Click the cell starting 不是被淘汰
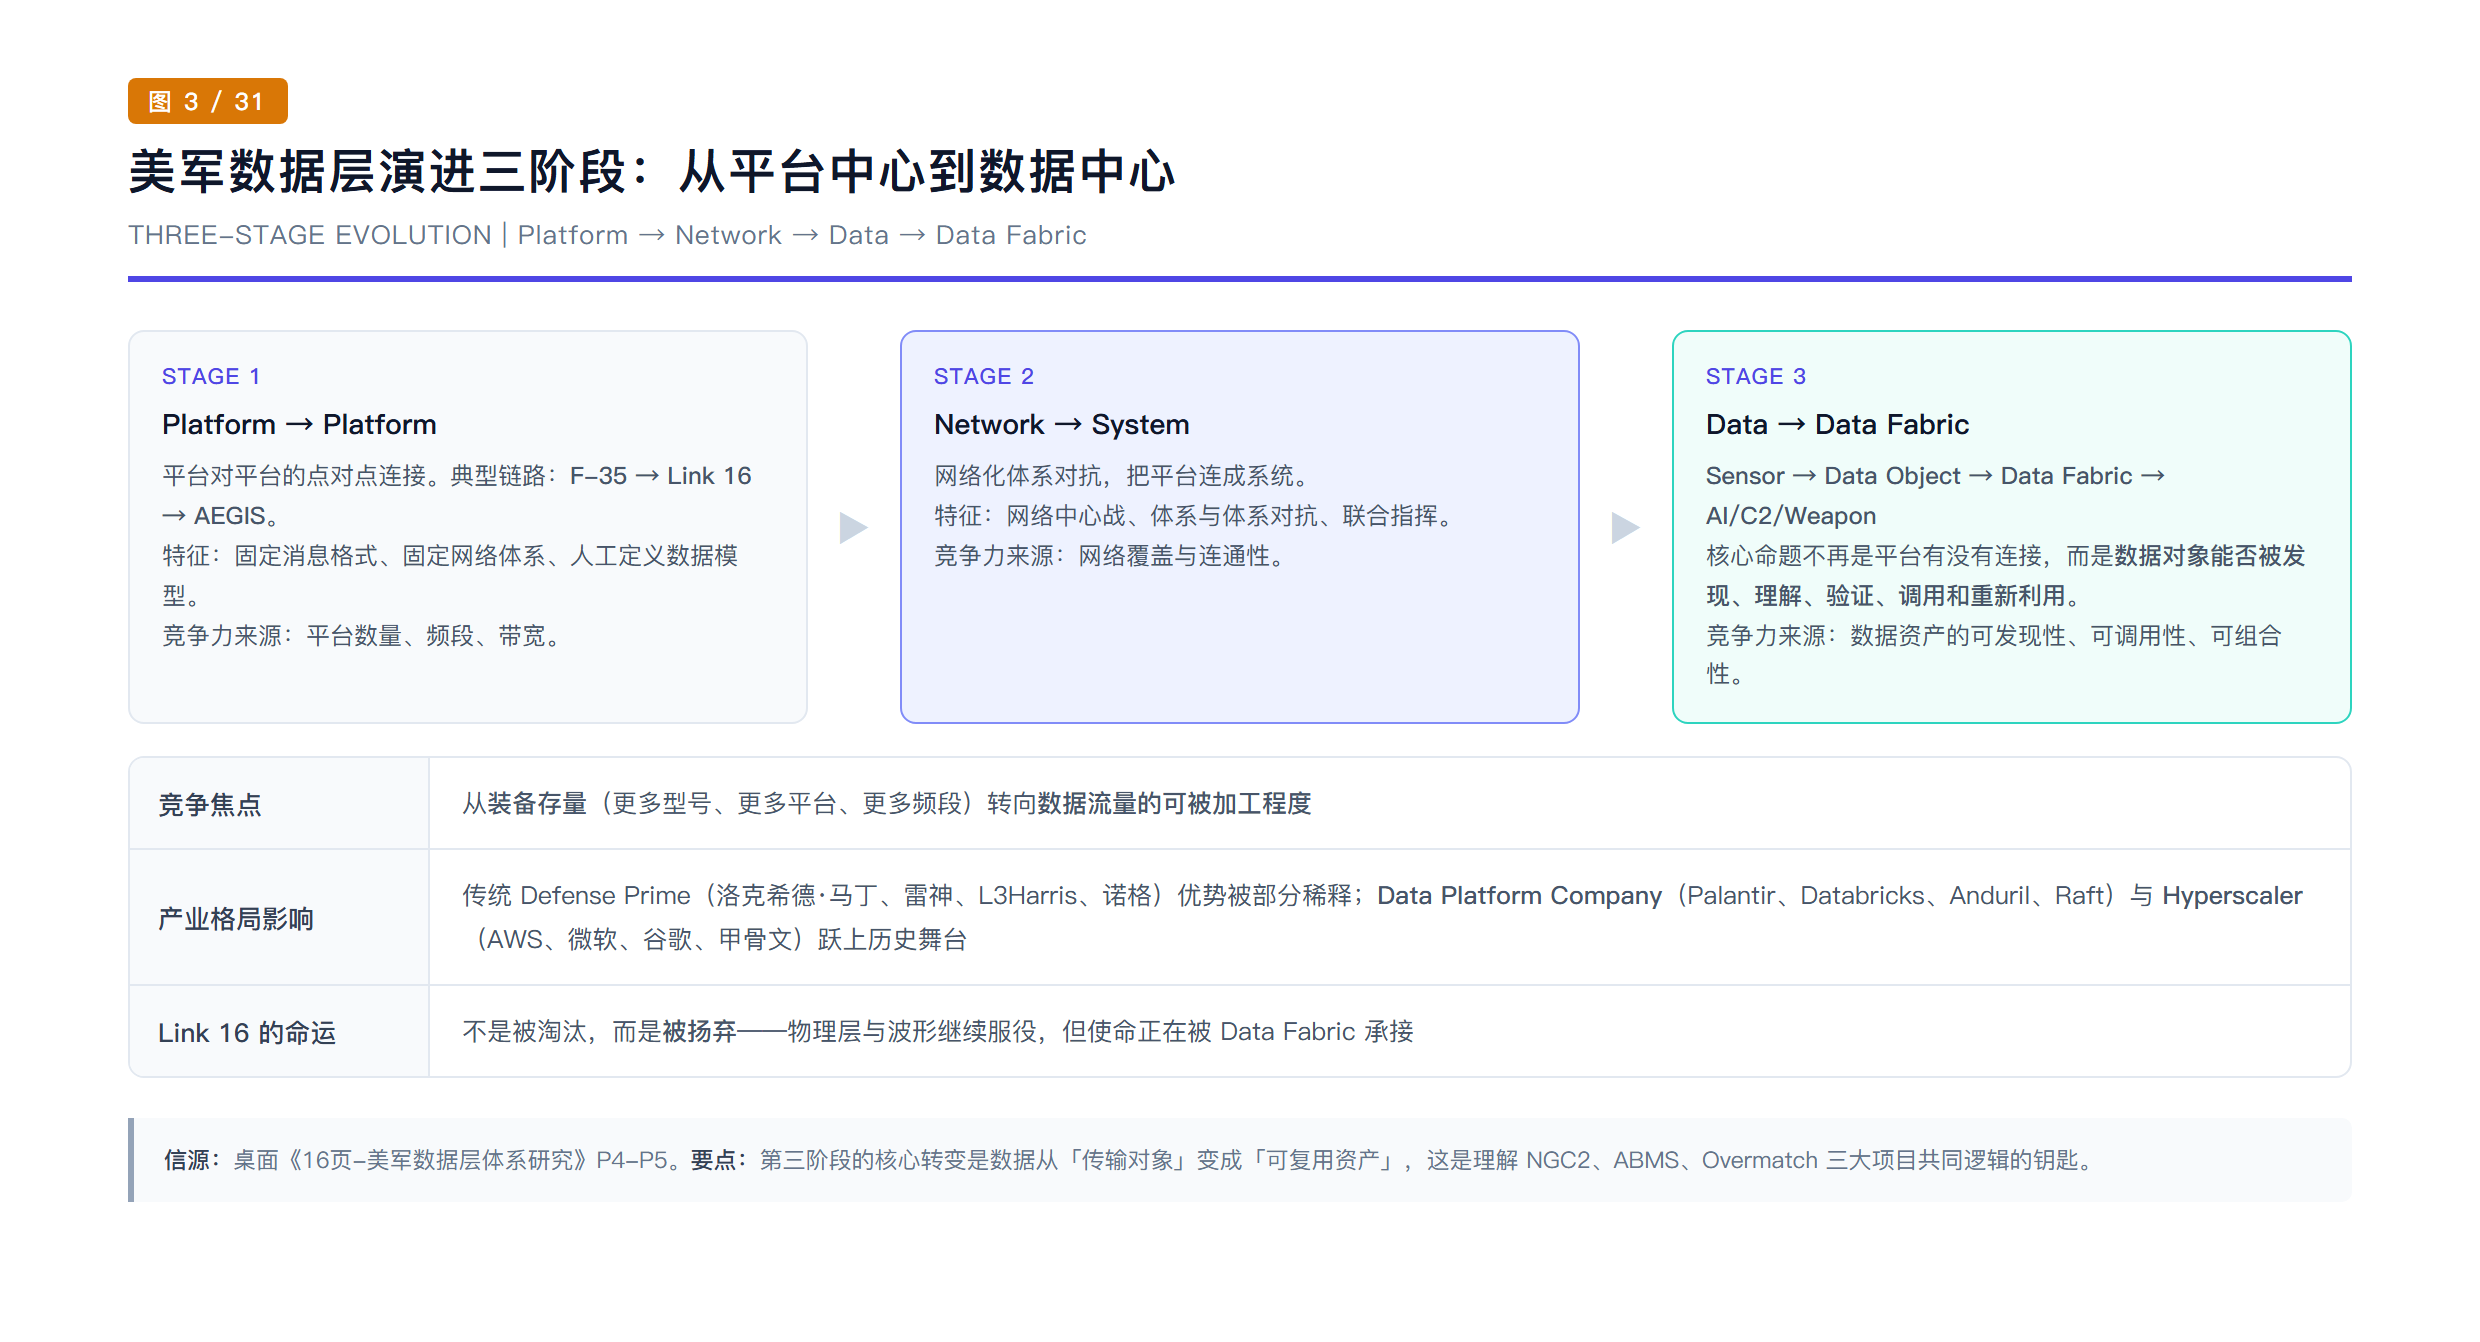2480x1342 pixels. click(1390, 1032)
